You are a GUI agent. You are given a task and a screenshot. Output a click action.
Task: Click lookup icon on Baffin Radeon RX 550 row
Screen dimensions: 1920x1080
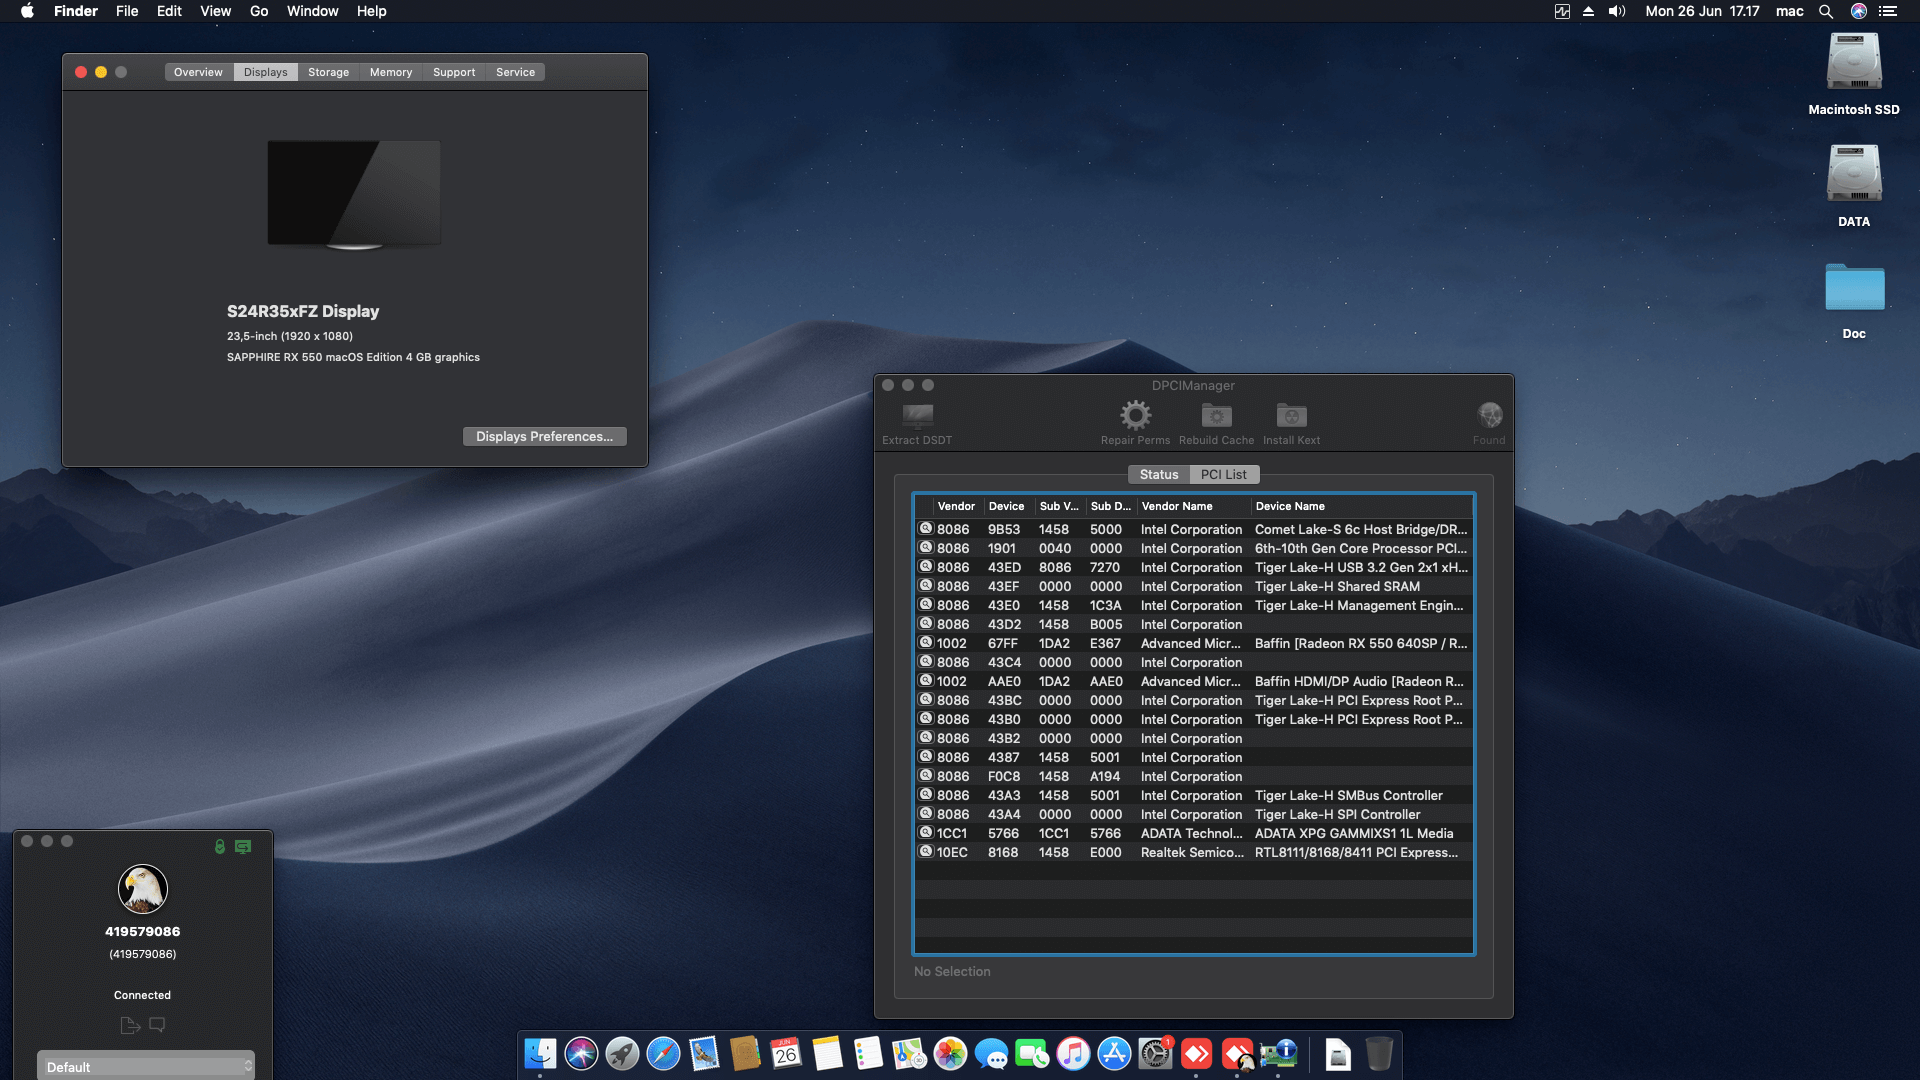[x=926, y=643]
